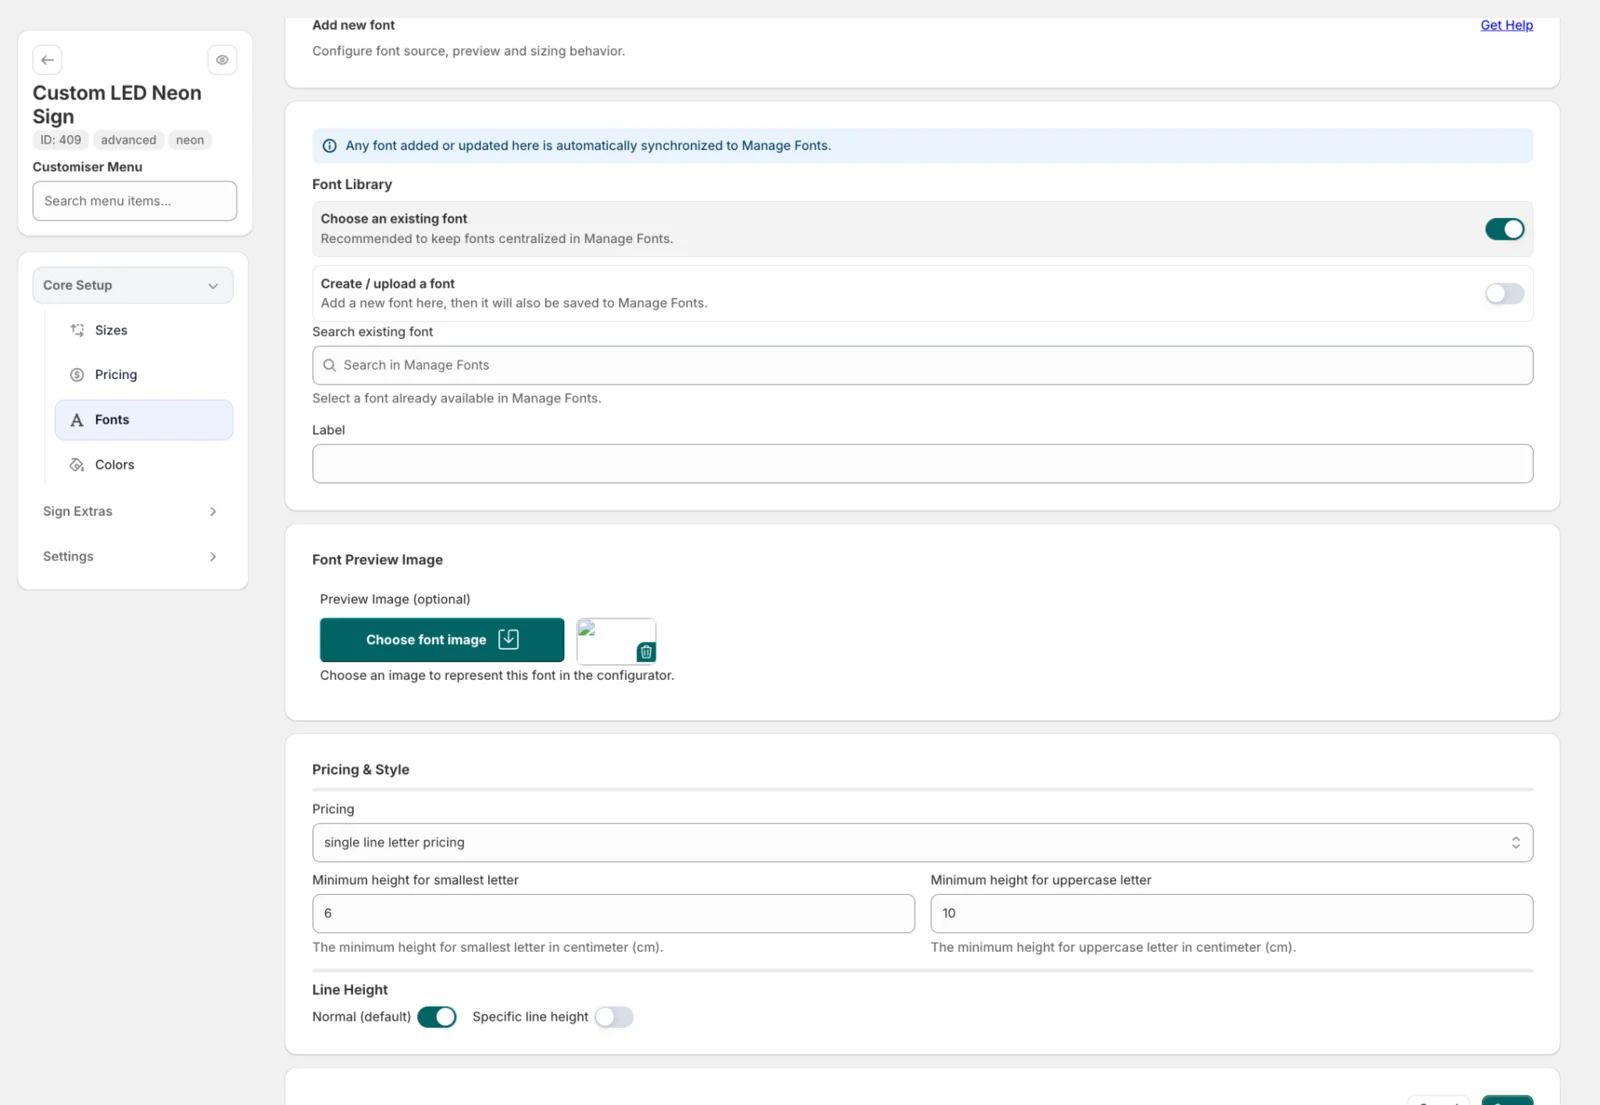
Task: Click Choose font image button
Action: [x=442, y=640]
